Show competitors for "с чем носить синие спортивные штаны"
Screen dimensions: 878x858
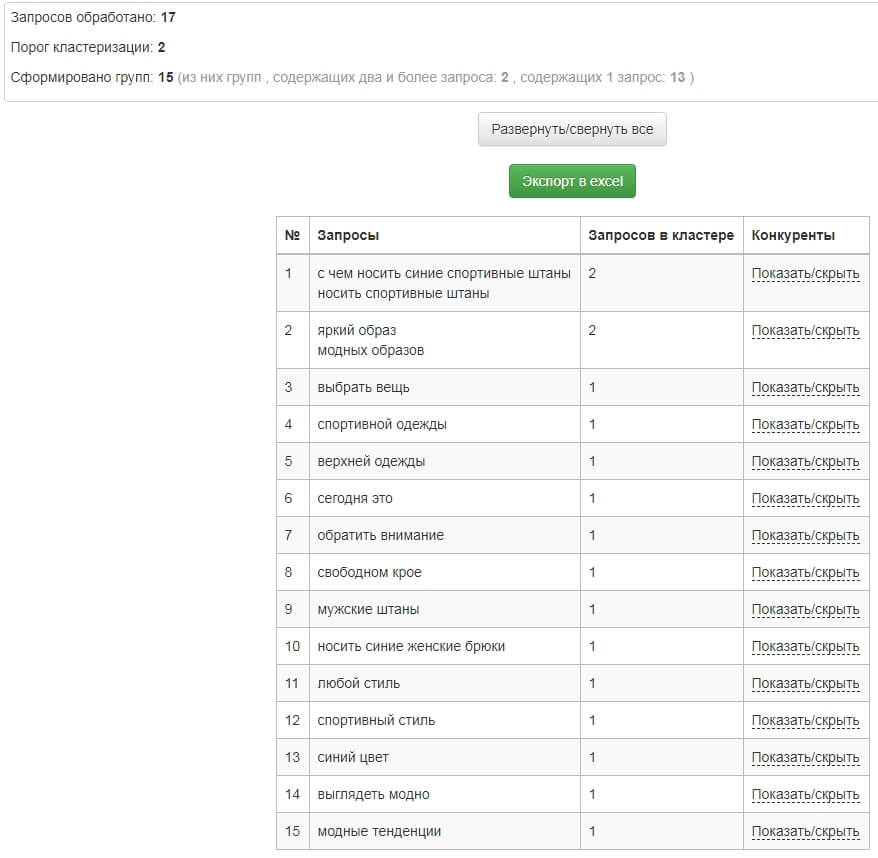click(805, 273)
